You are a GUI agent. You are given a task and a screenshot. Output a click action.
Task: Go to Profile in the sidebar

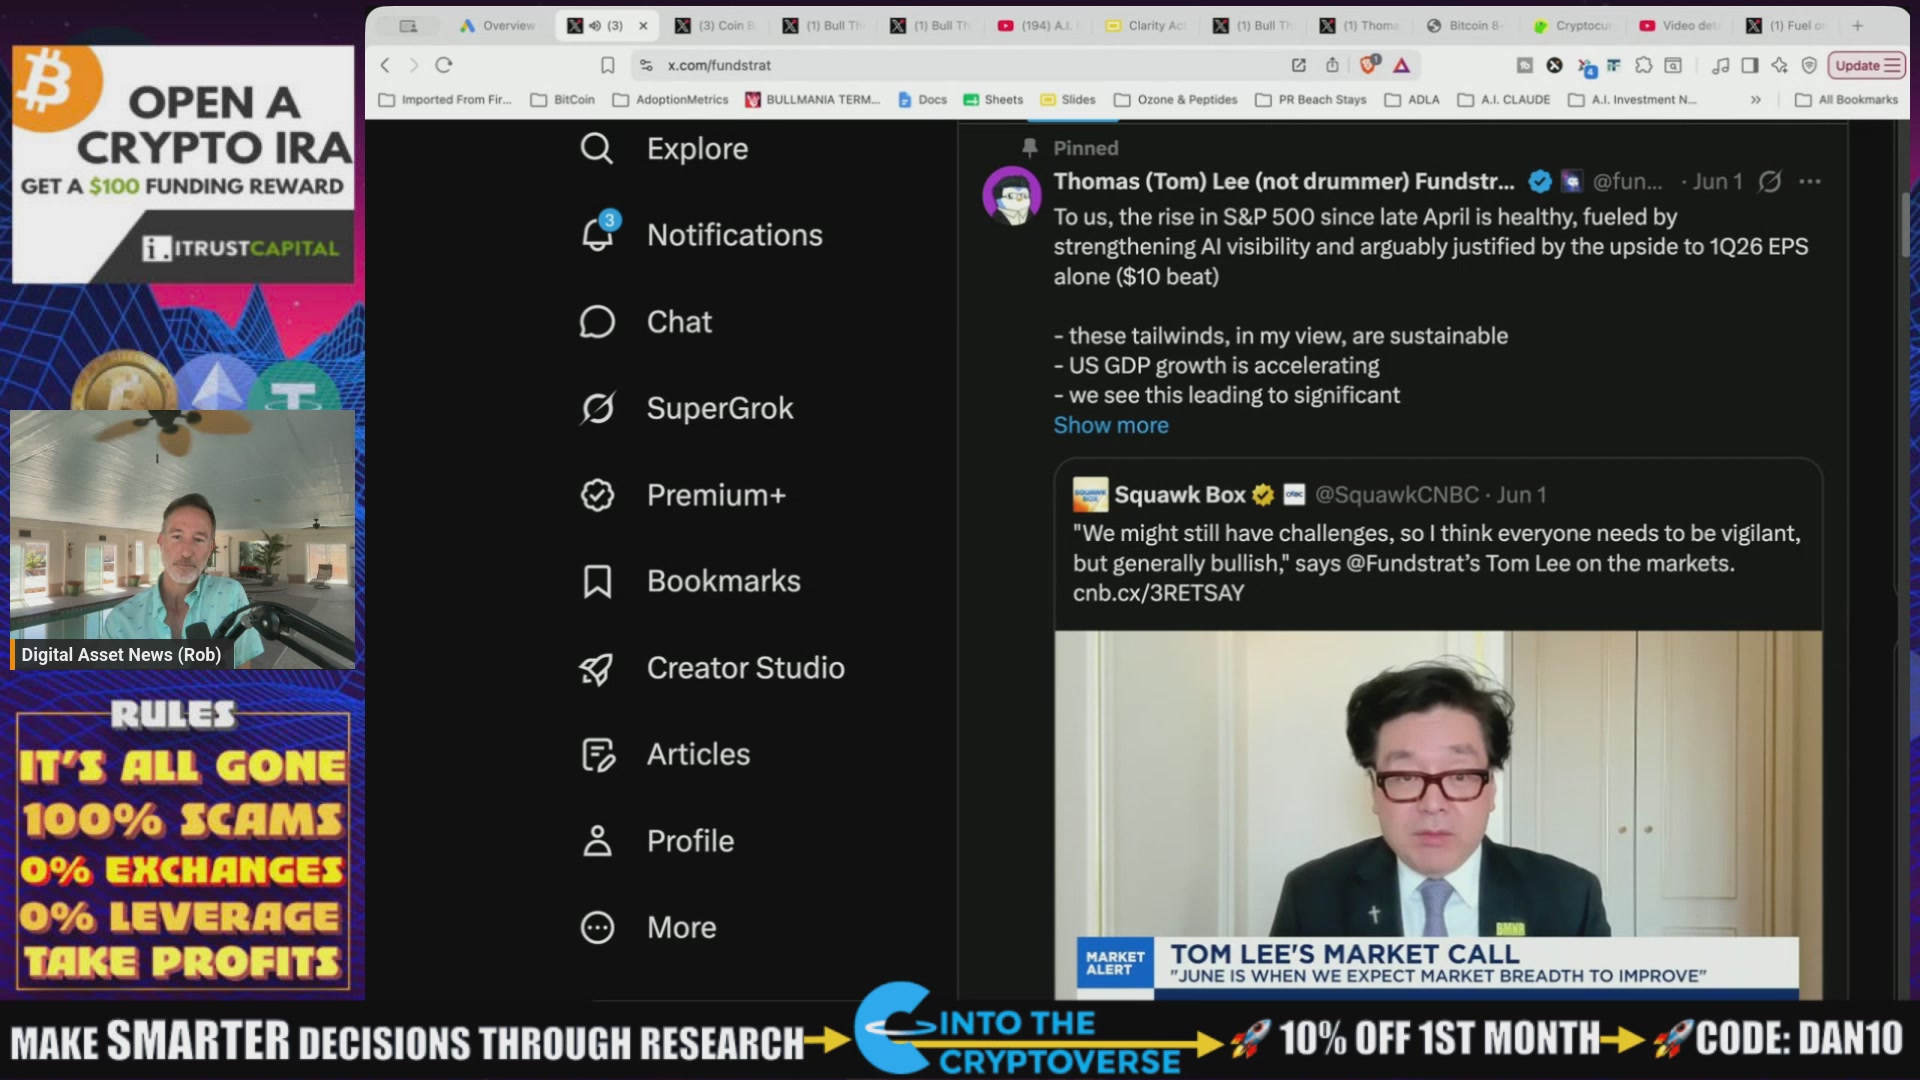tap(657, 841)
